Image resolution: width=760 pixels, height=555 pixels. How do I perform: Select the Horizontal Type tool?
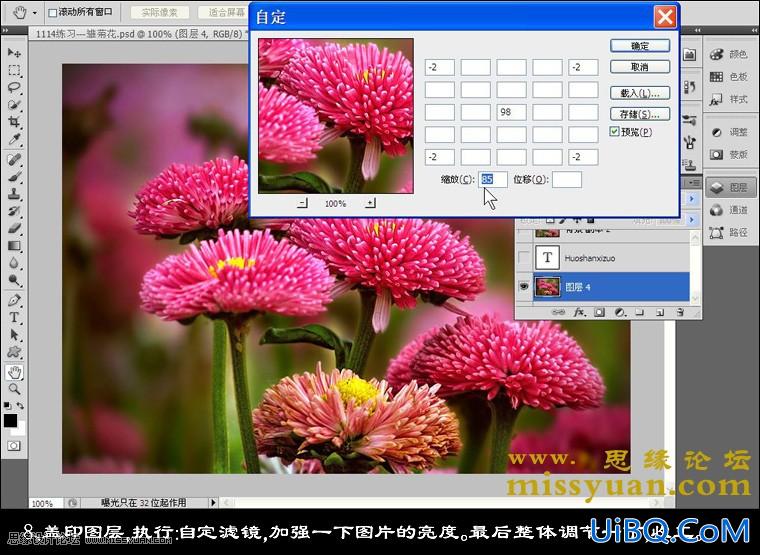click(x=14, y=317)
